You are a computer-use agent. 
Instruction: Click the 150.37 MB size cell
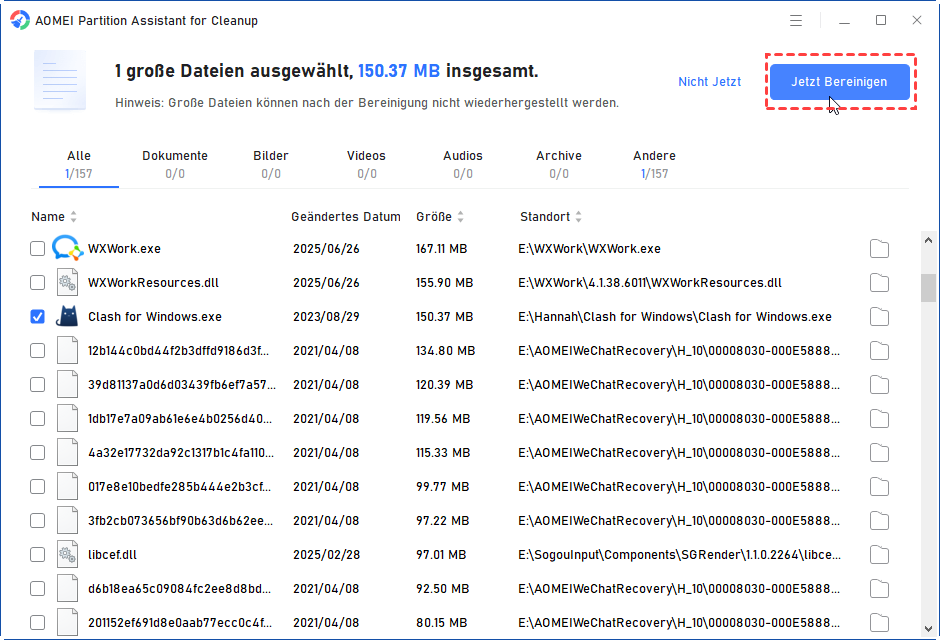[444, 316]
